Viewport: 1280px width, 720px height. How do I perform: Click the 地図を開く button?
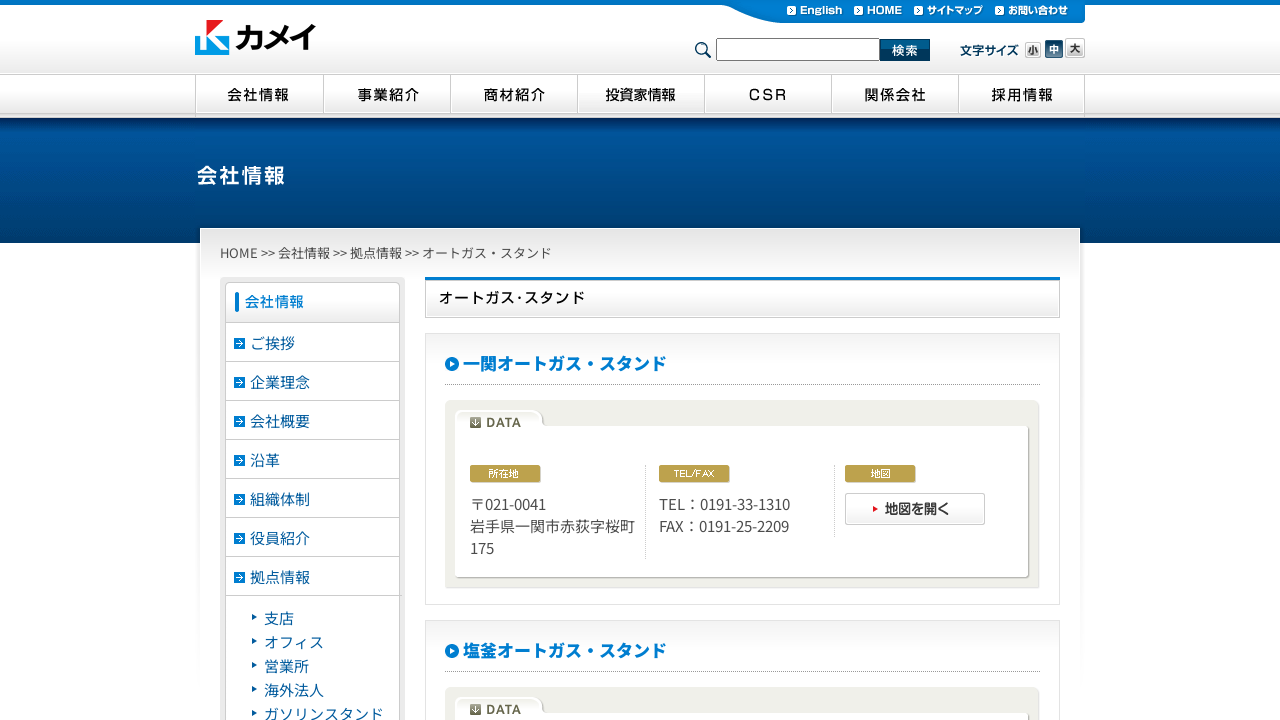coord(915,509)
